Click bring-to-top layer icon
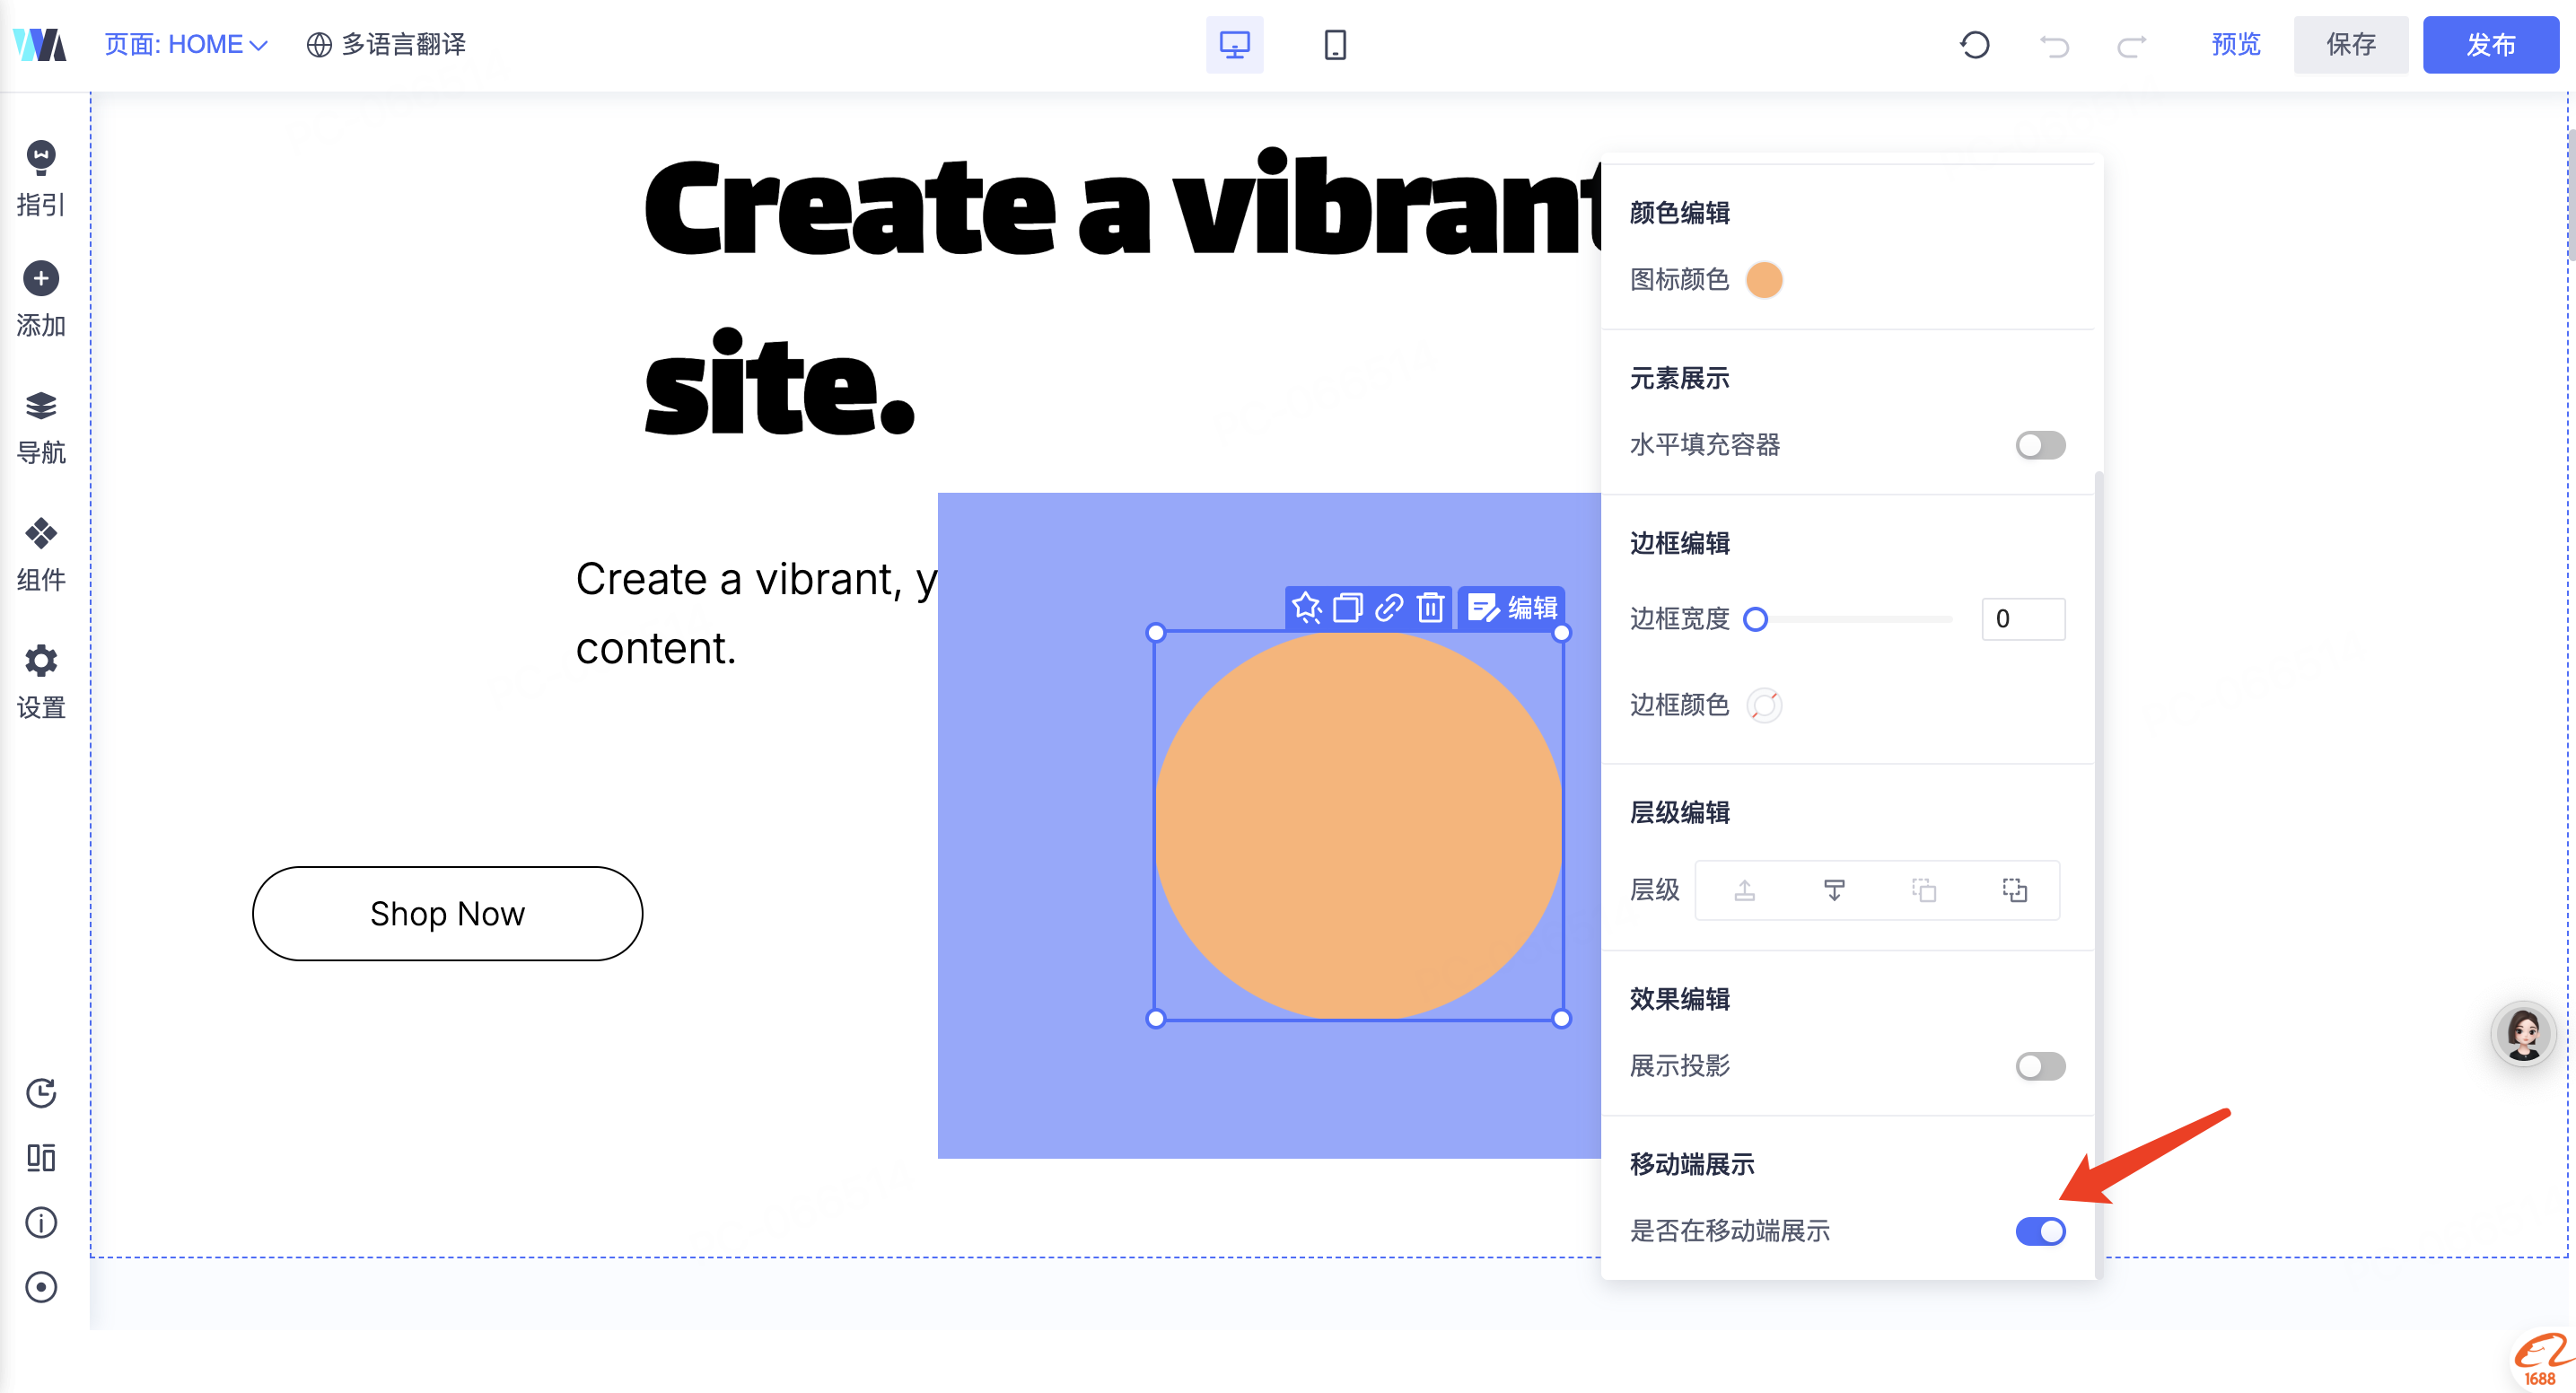Viewport: 2576px width, 1393px height. tap(1745, 890)
